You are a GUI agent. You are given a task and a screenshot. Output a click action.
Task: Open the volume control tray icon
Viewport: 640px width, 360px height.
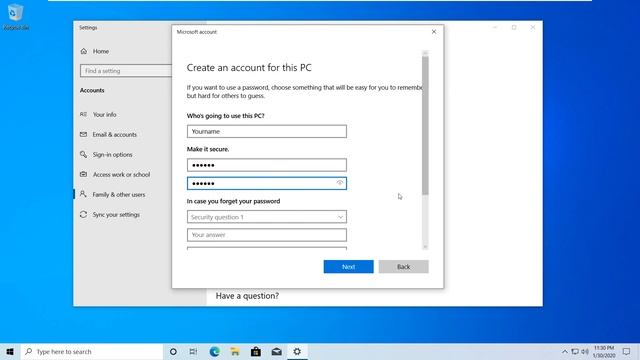pos(585,351)
